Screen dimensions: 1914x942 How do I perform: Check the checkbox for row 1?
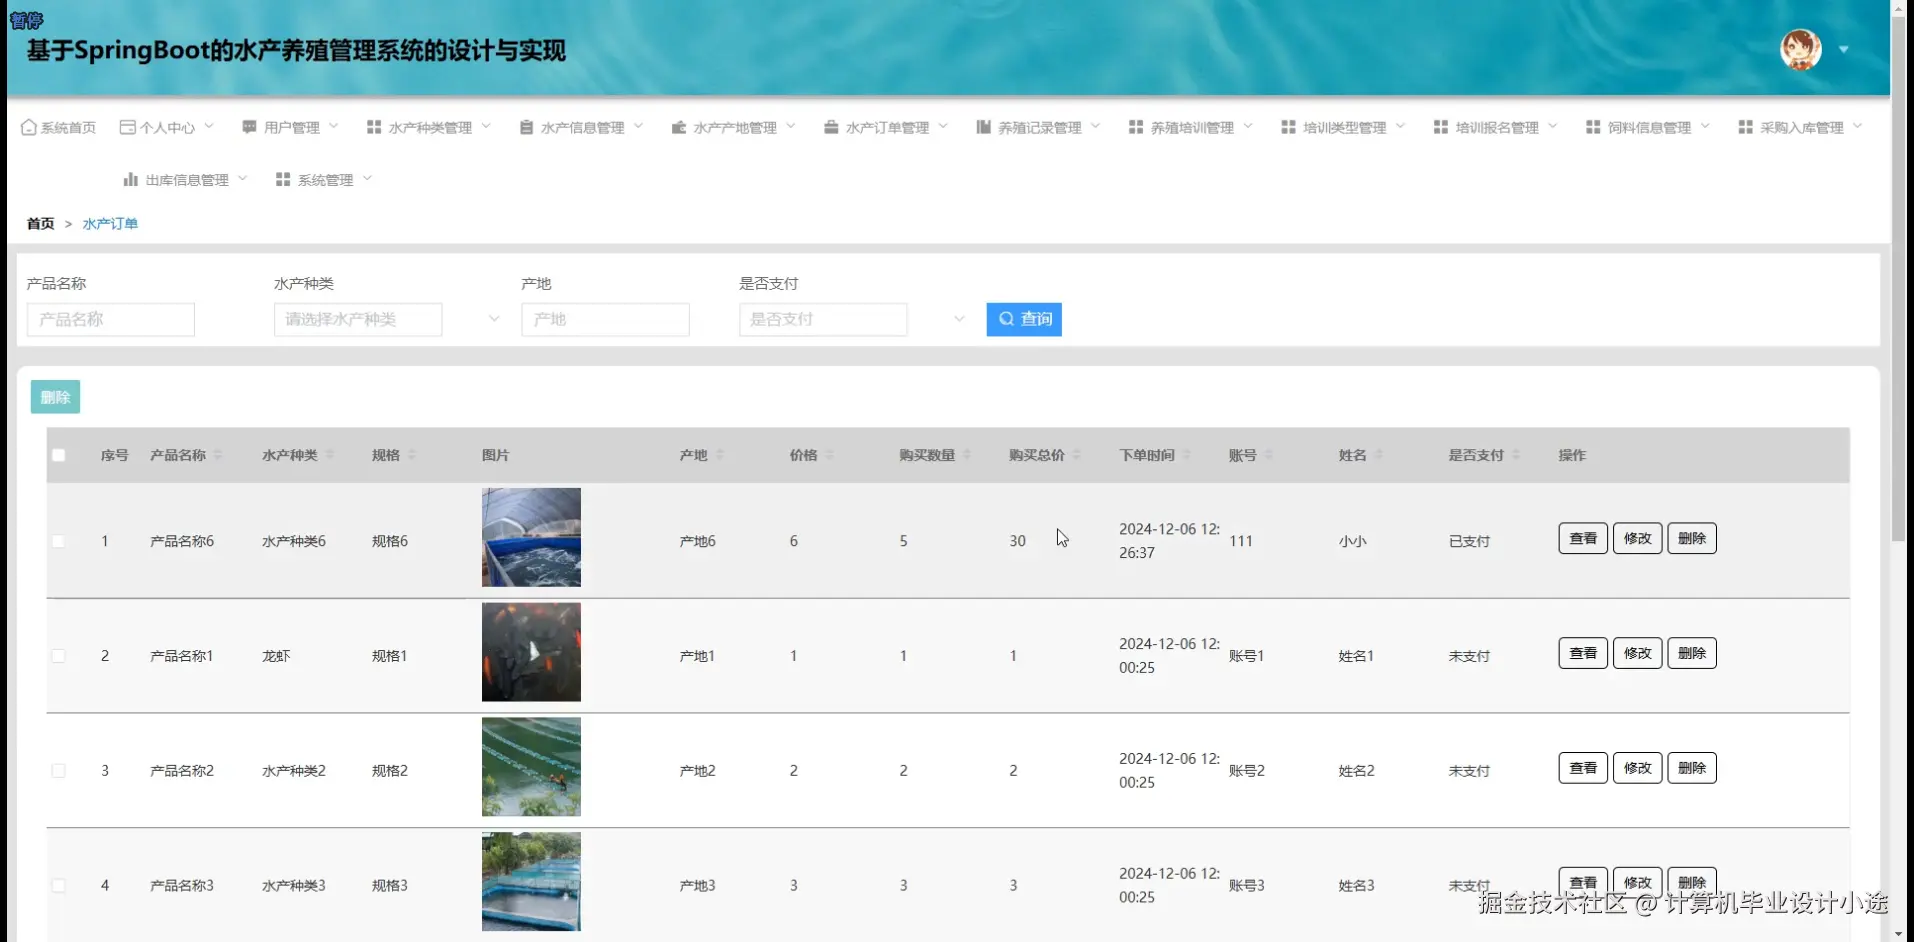(x=59, y=541)
